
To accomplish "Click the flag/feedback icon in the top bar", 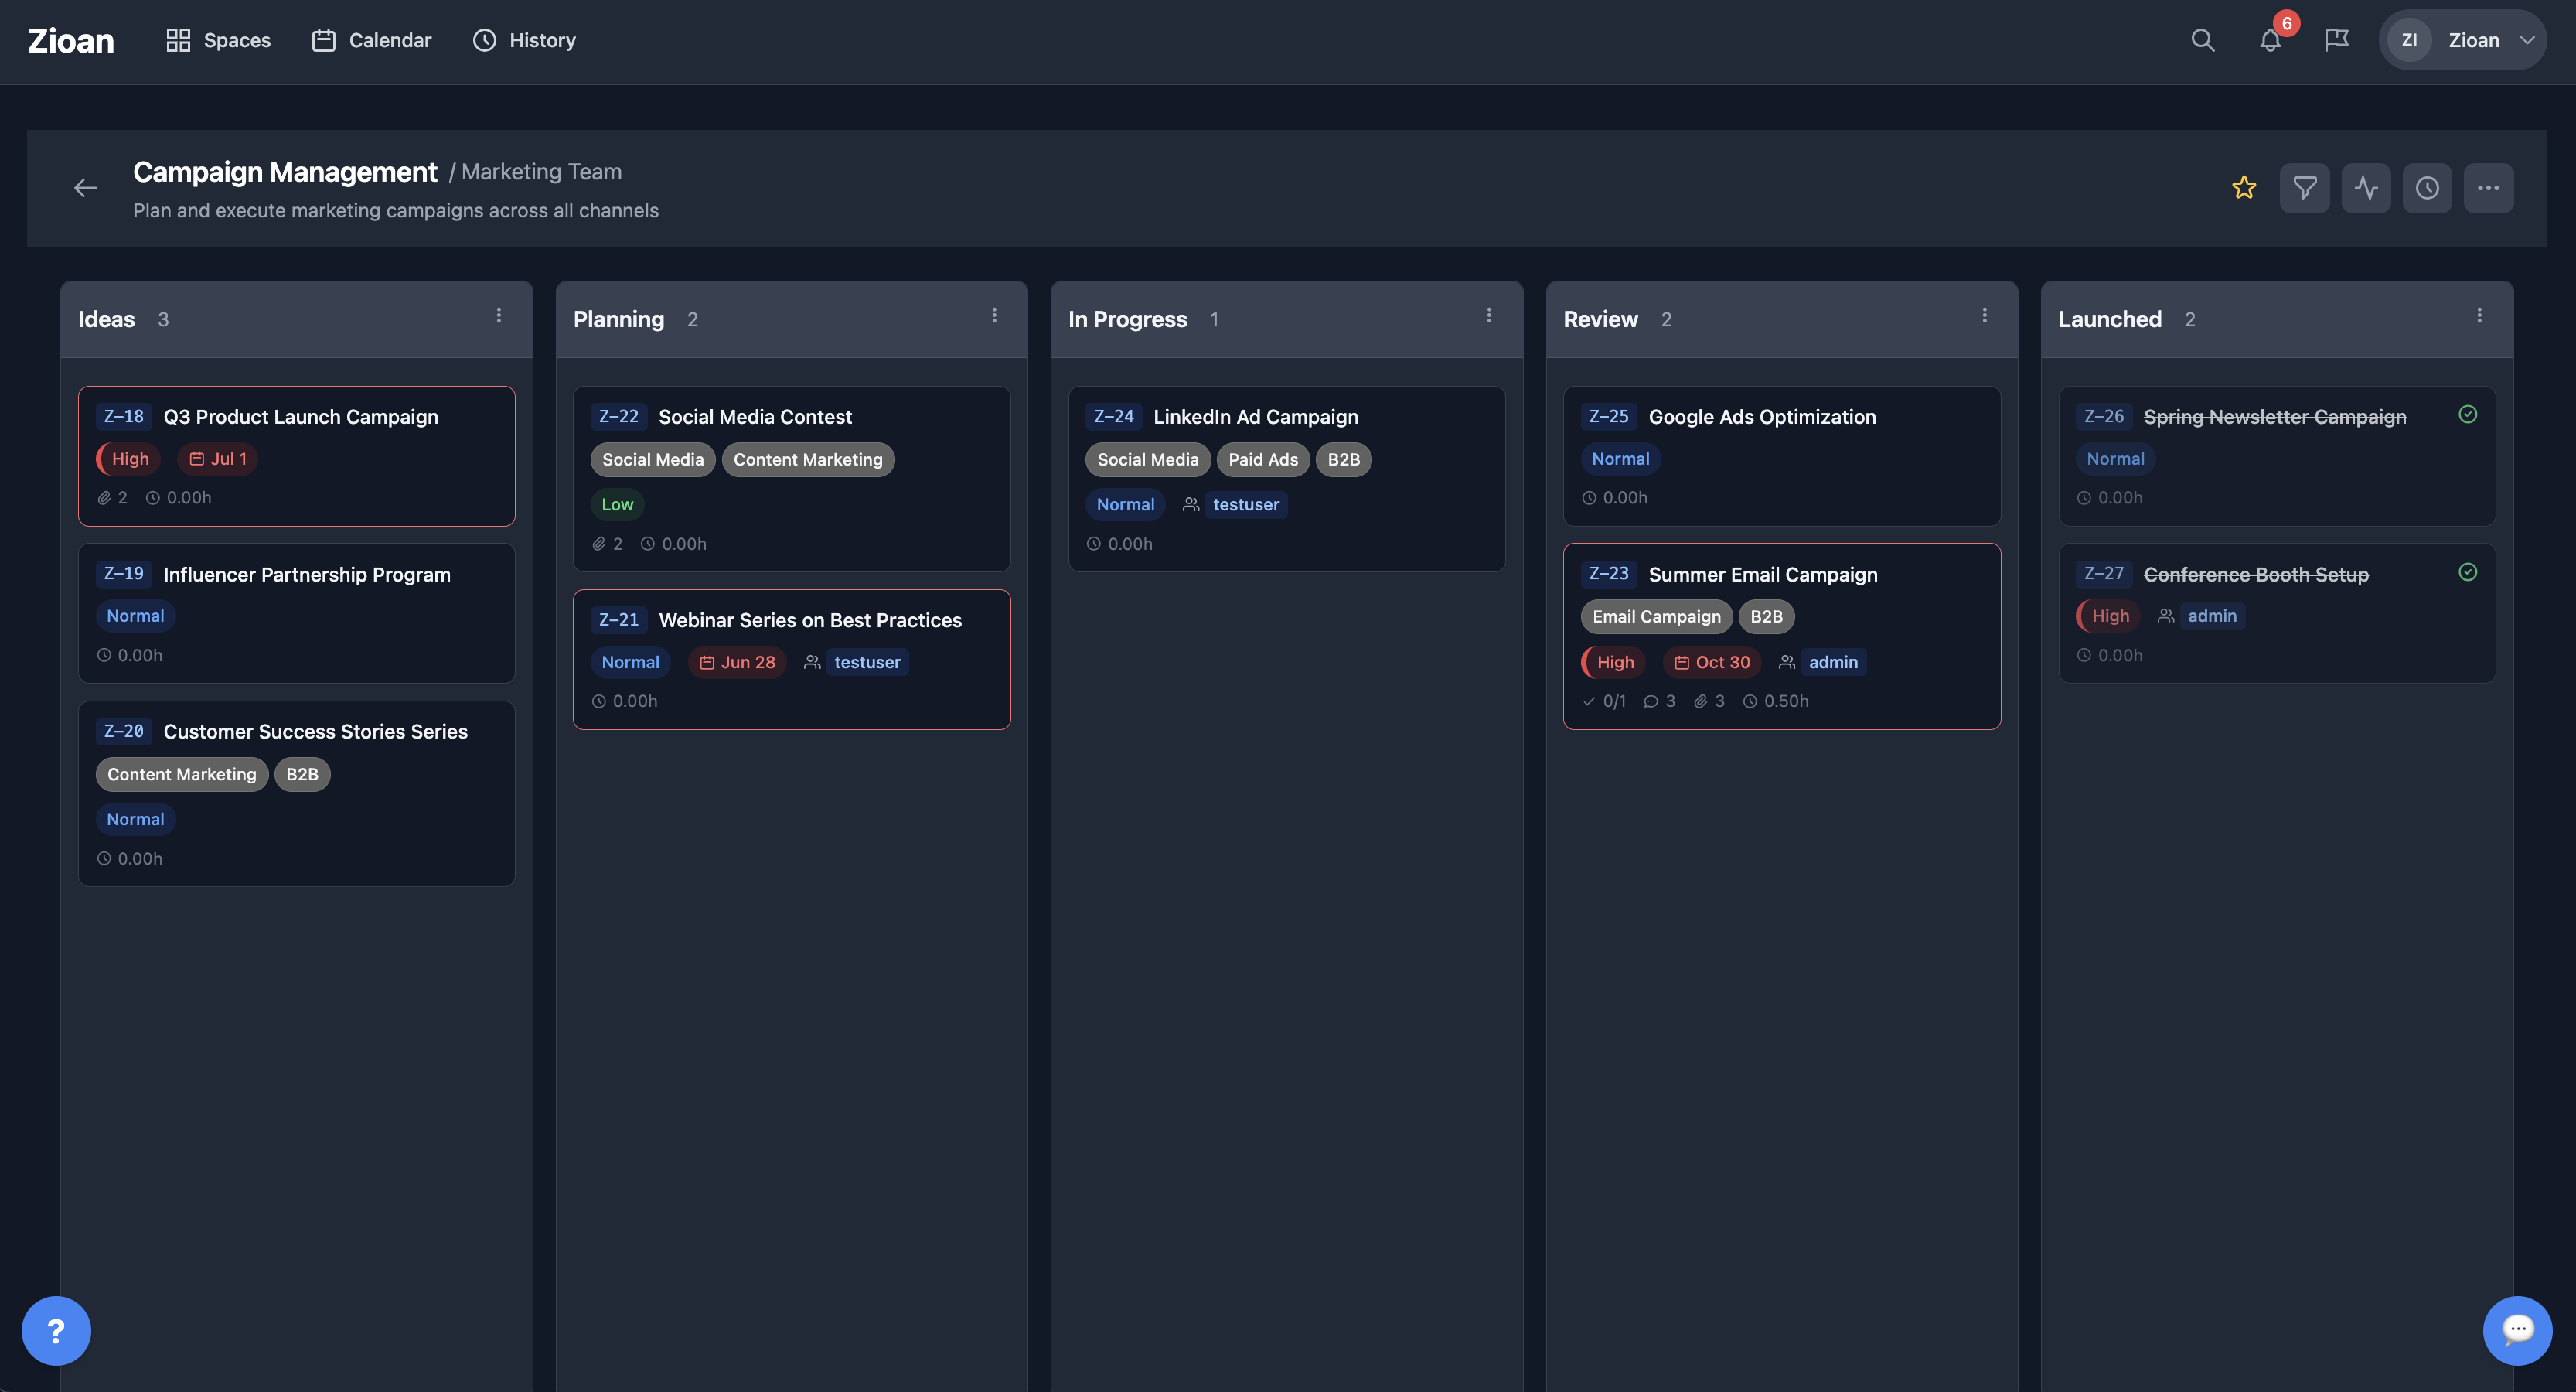I will [x=2337, y=40].
